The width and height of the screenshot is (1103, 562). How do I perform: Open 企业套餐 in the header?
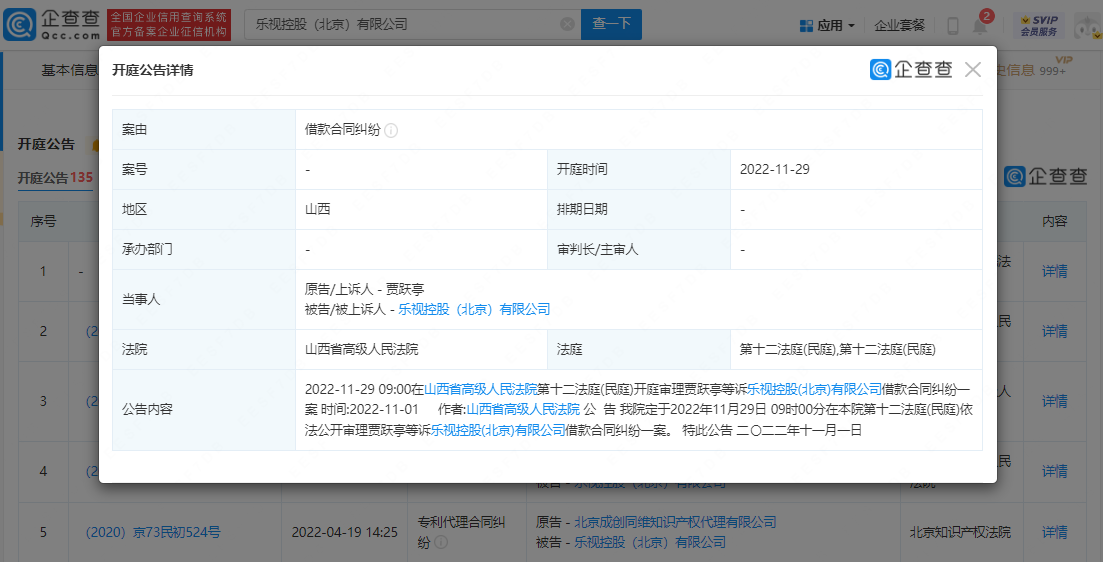coord(900,25)
